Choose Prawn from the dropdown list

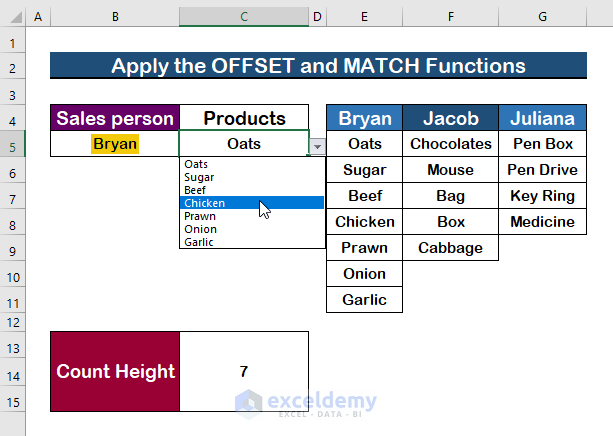(252, 215)
